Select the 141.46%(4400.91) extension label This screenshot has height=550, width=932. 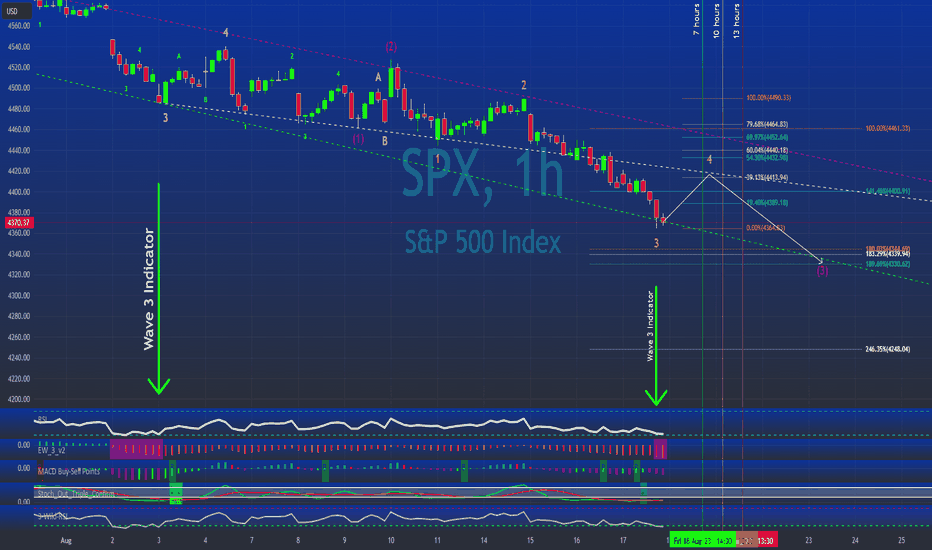(887, 191)
